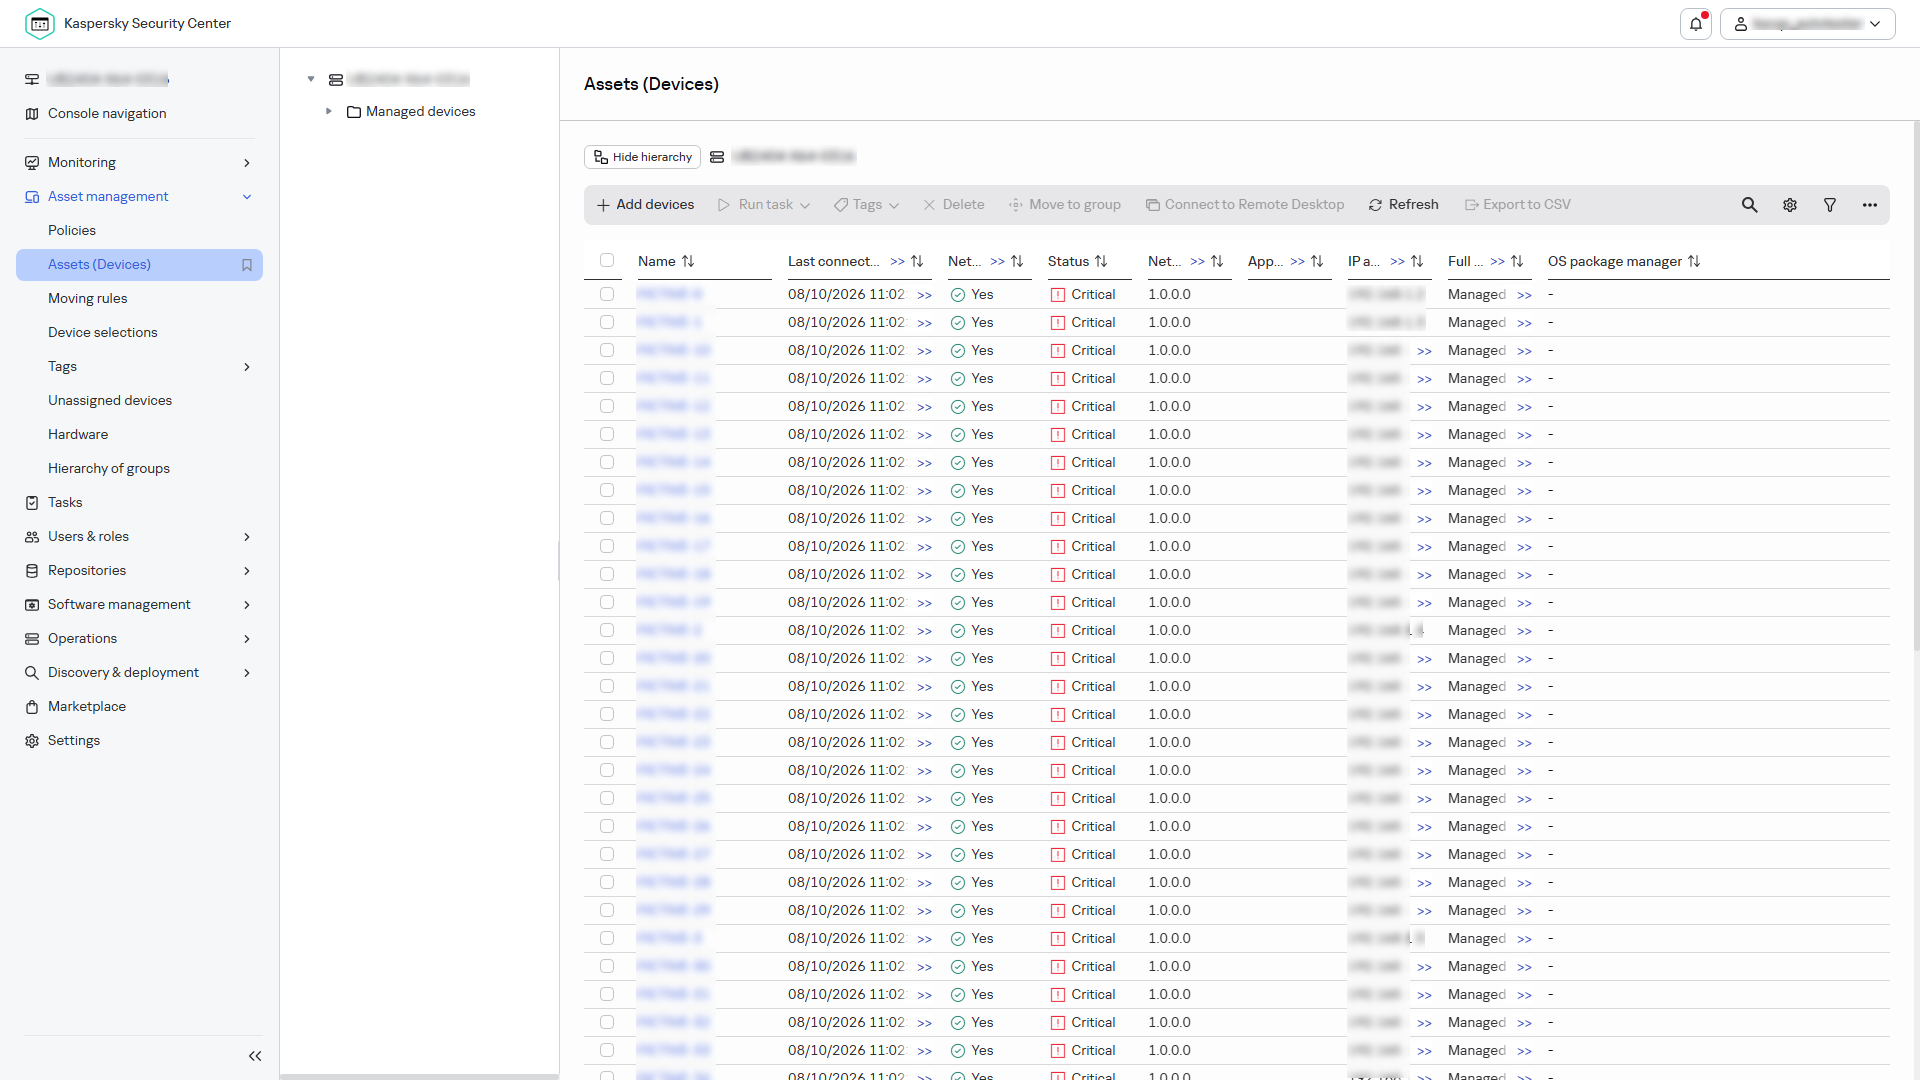Click the Hide hierarchy button

[642, 157]
